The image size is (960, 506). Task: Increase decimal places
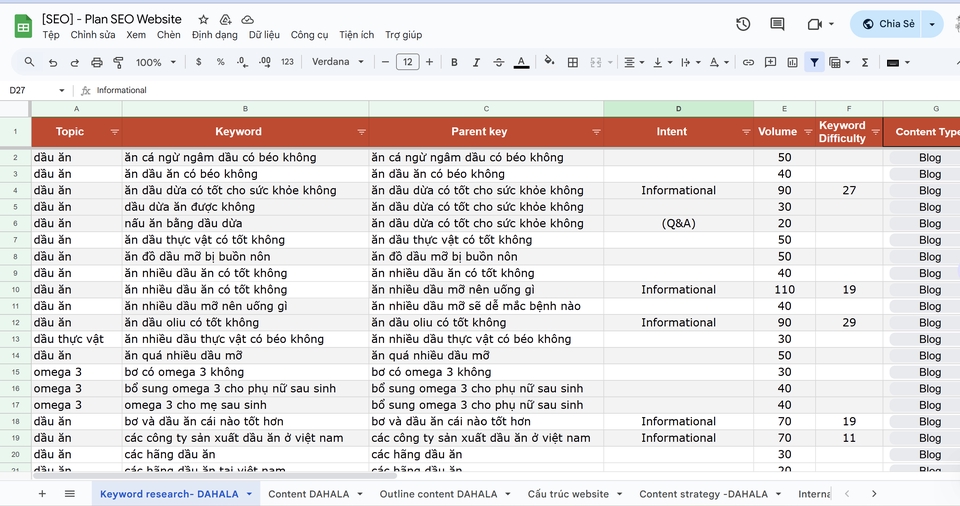264,62
